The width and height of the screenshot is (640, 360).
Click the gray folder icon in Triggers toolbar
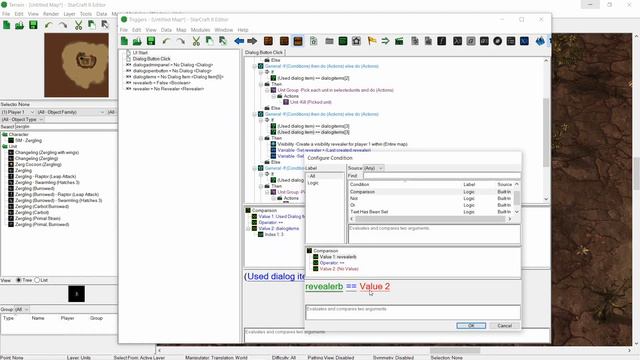329,41
